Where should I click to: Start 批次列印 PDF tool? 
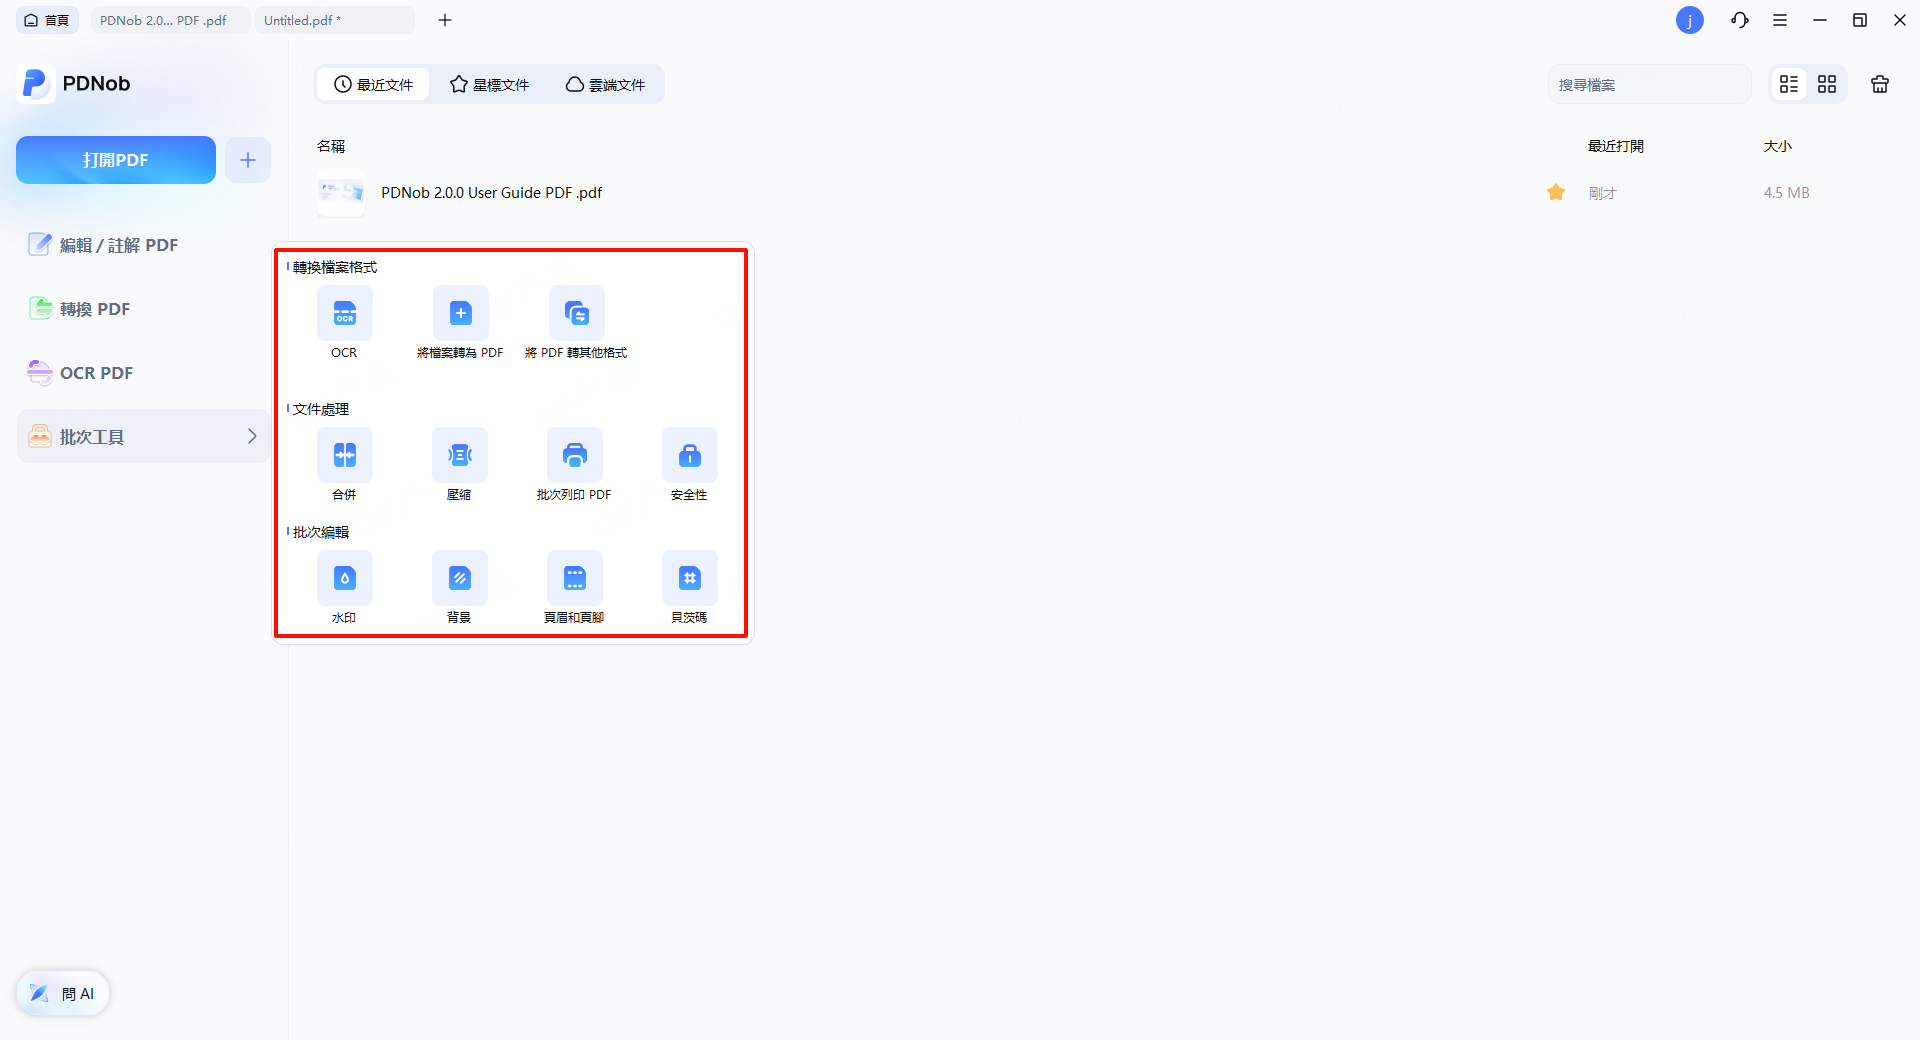pos(575,455)
